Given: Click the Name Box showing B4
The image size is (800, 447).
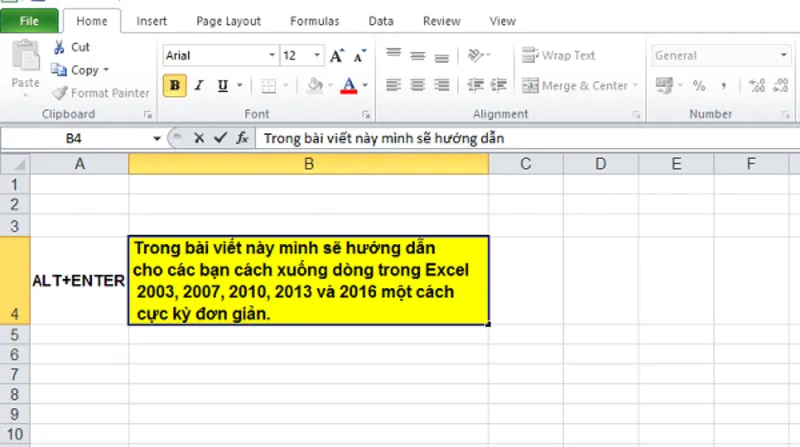Looking at the screenshot, I should pyautogui.click(x=74, y=138).
